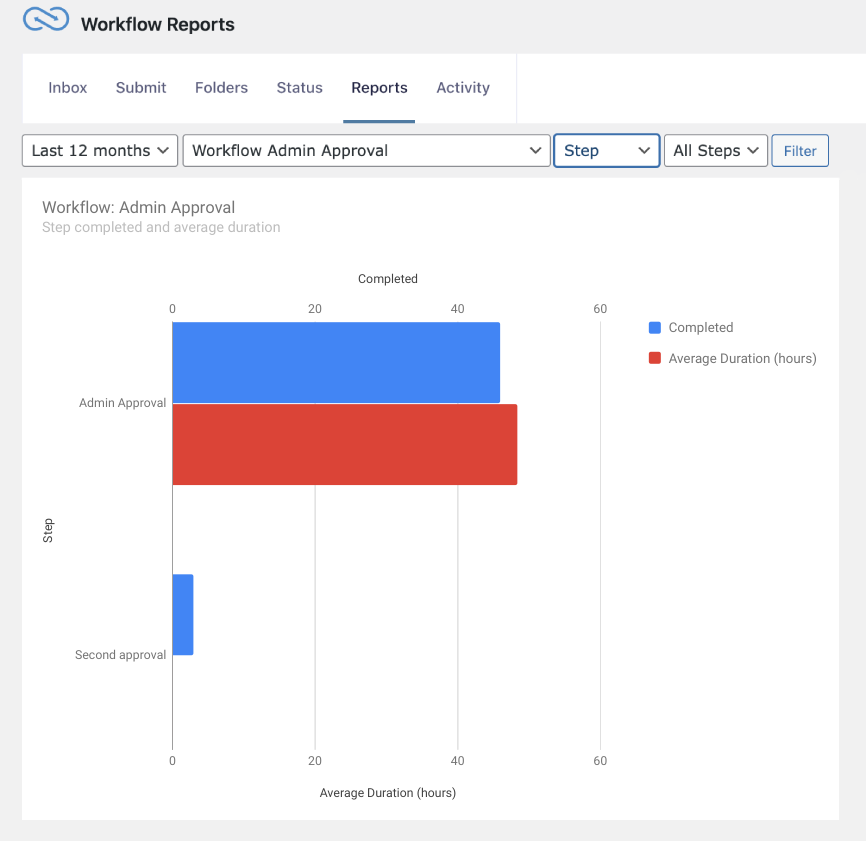Open the Workflow Admin Approval dropdown
The height and width of the screenshot is (841, 866).
tap(366, 151)
